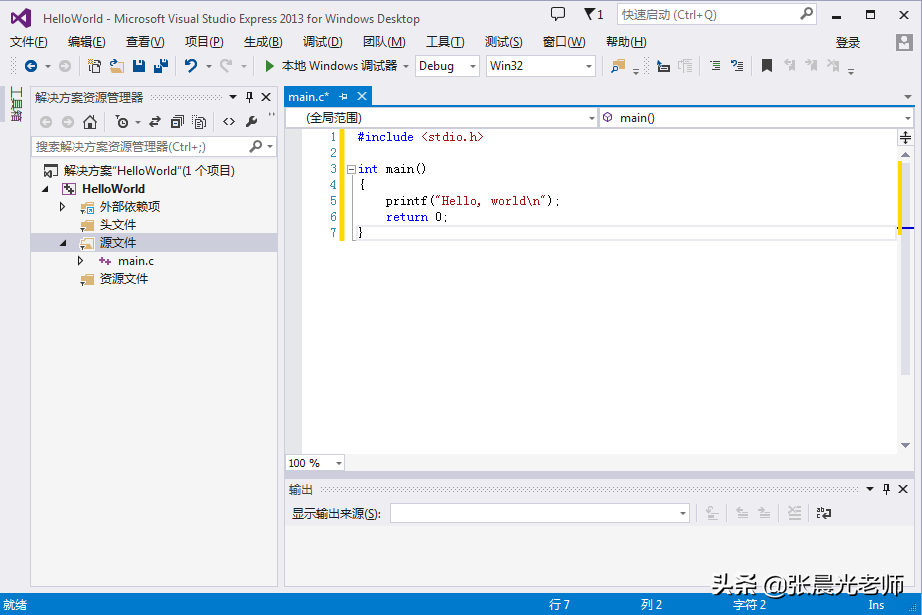Click the New Project toolbar icon
922x615 pixels.
click(93, 66)
